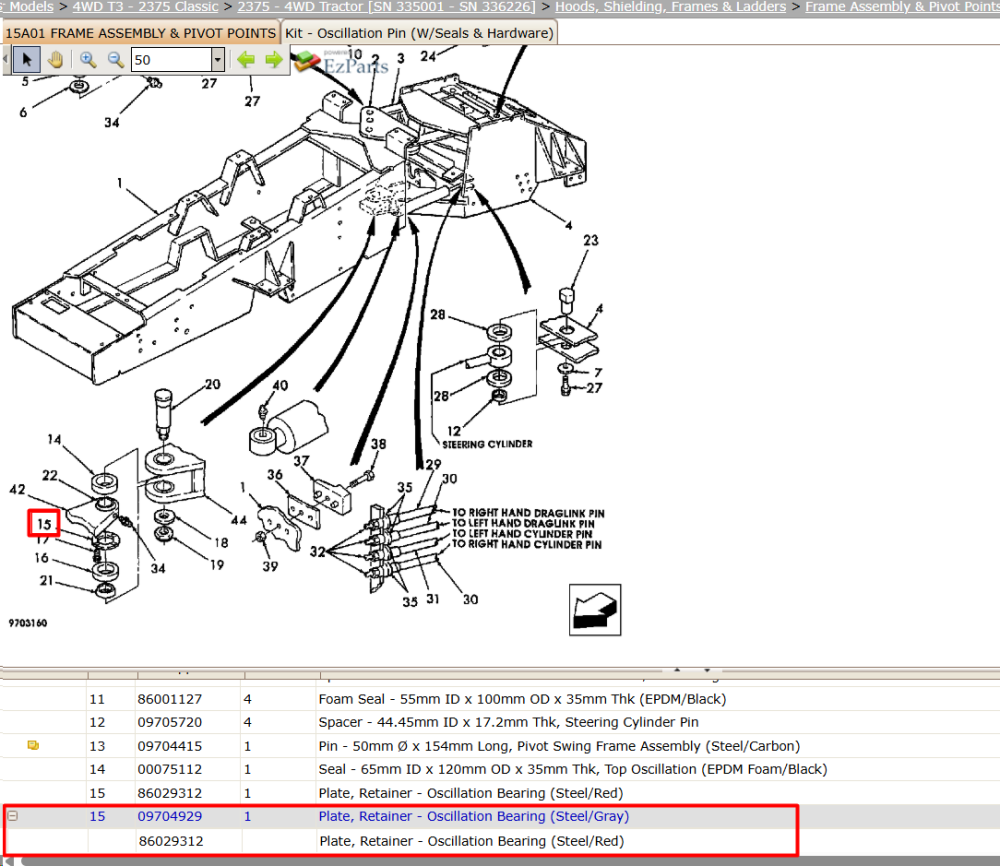Viewport: 1000px width, 866px height.
Task: Switch to Kit - Oscillation Pin tab
Action: pyautogui.click(x=419, y=33)
